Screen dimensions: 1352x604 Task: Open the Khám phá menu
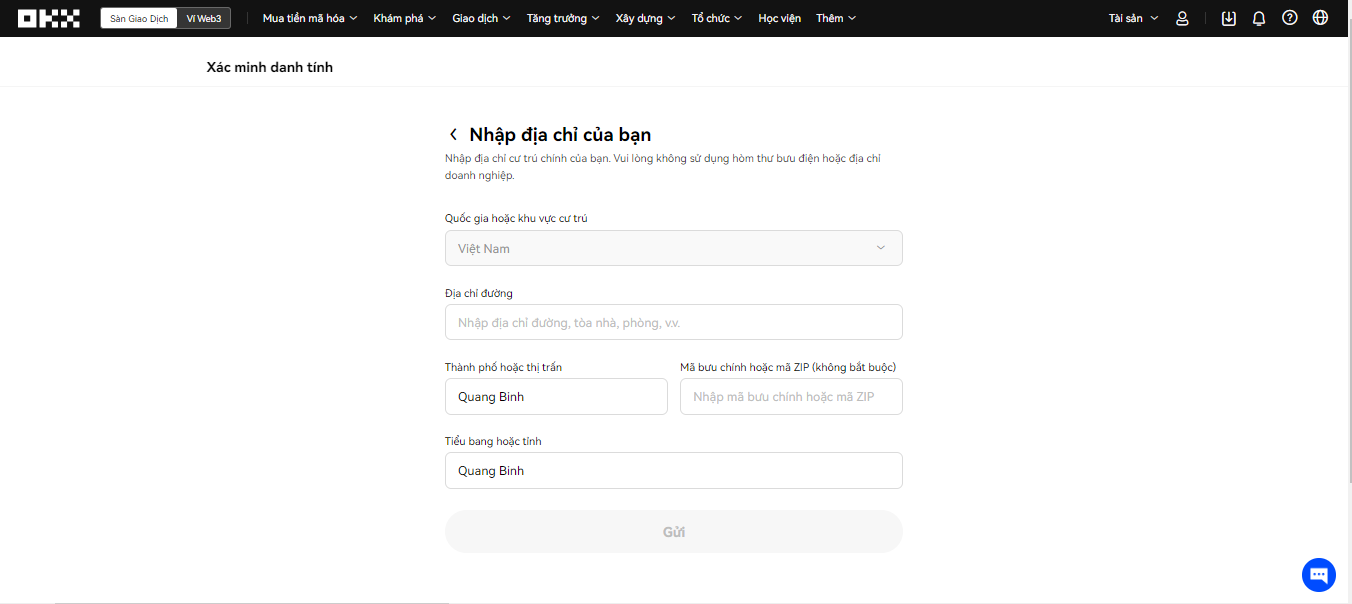pos(404,18)
